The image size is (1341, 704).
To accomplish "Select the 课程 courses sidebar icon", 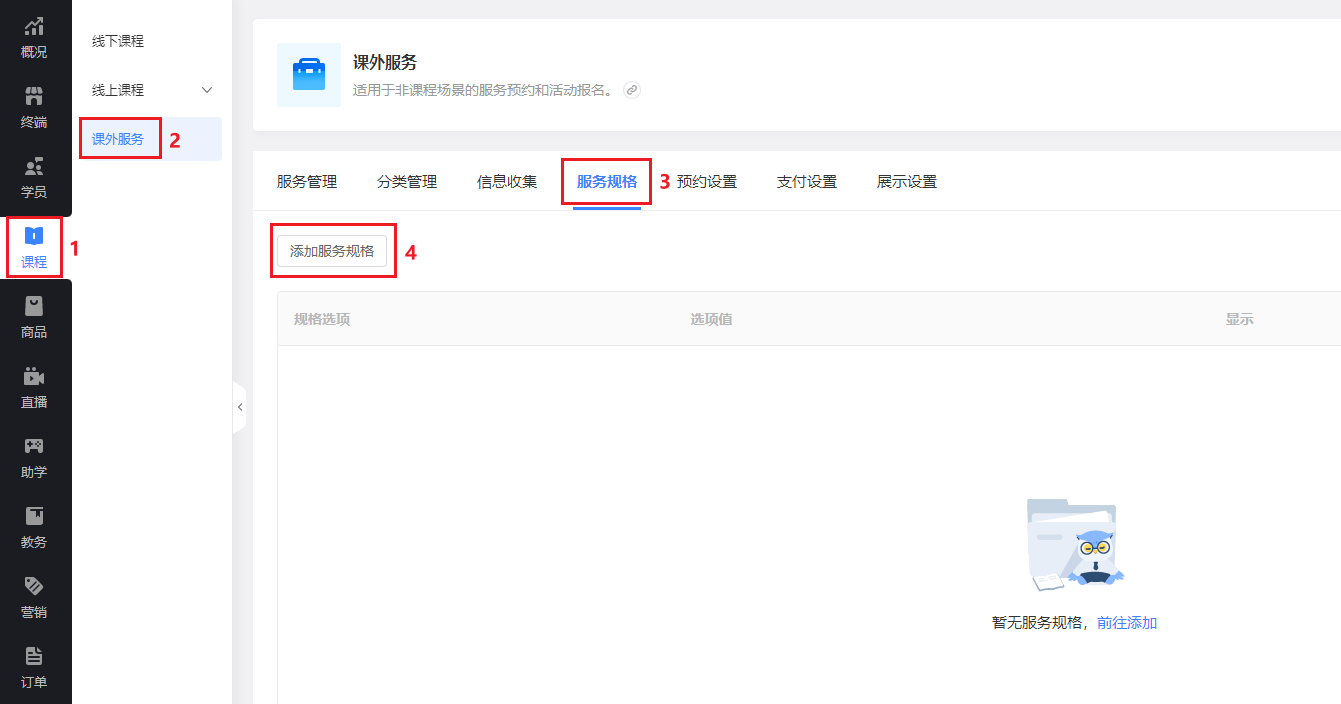I will pos(34,248).
